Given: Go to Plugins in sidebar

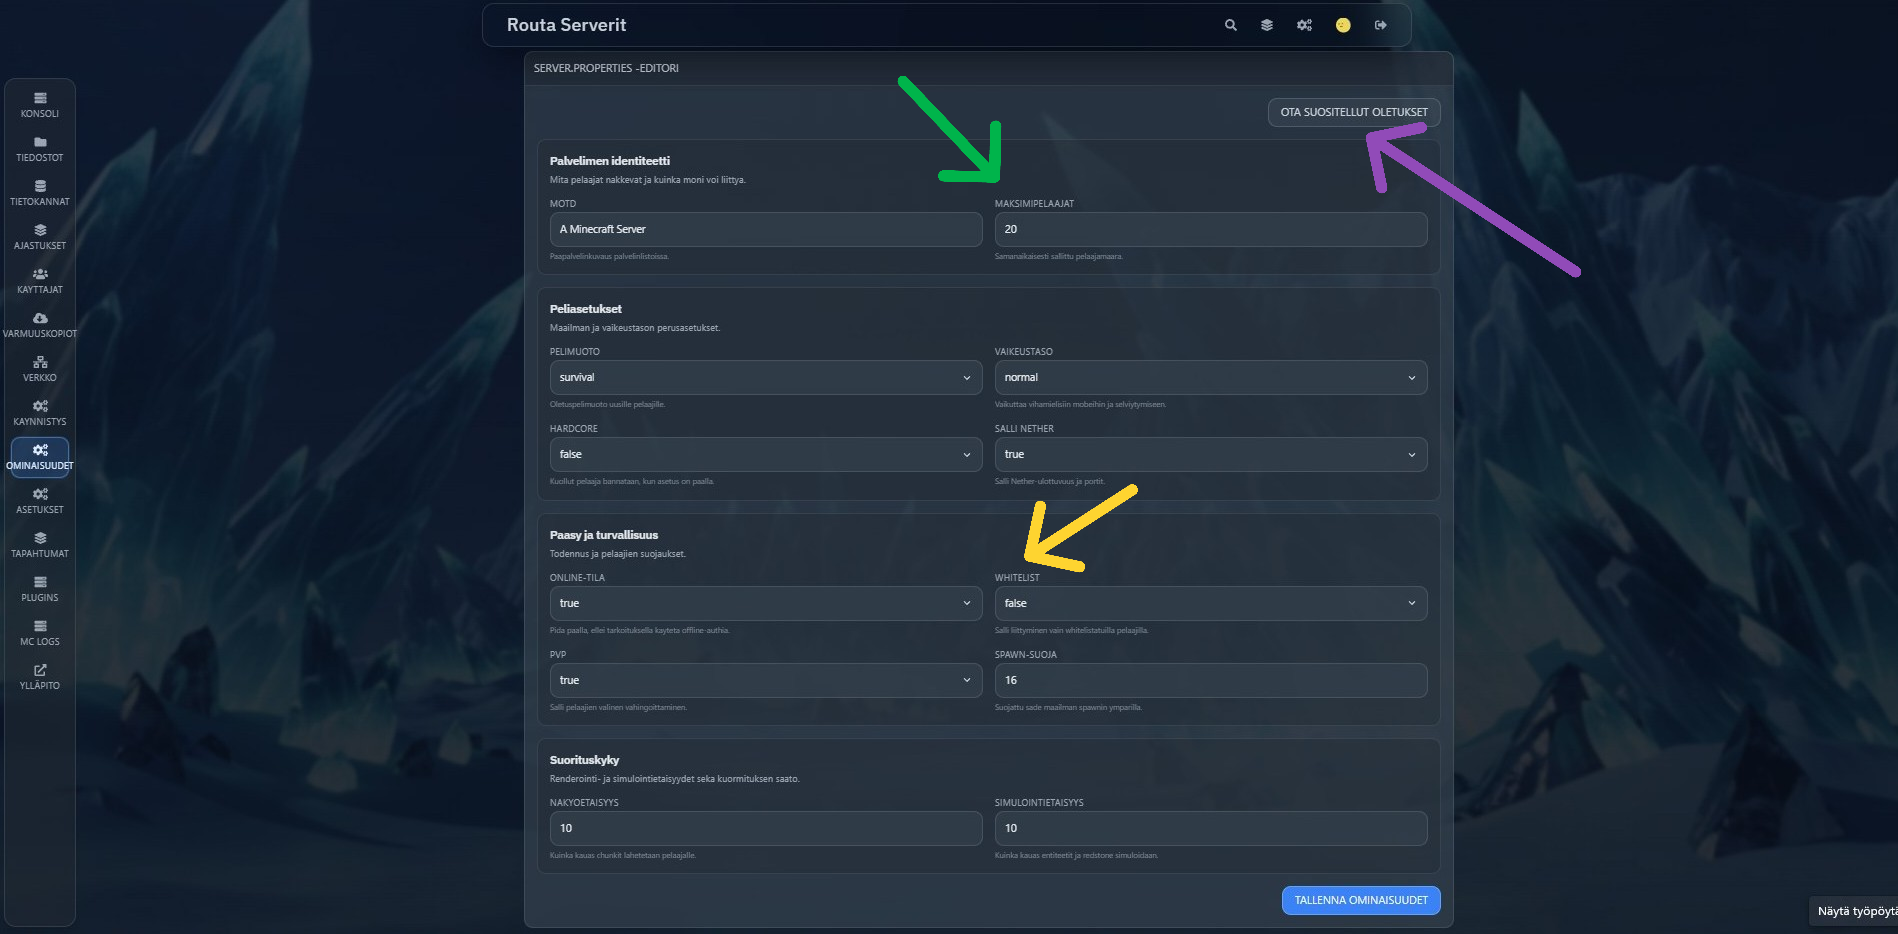Looking at the screenshot, I should (x=40, y=589).
